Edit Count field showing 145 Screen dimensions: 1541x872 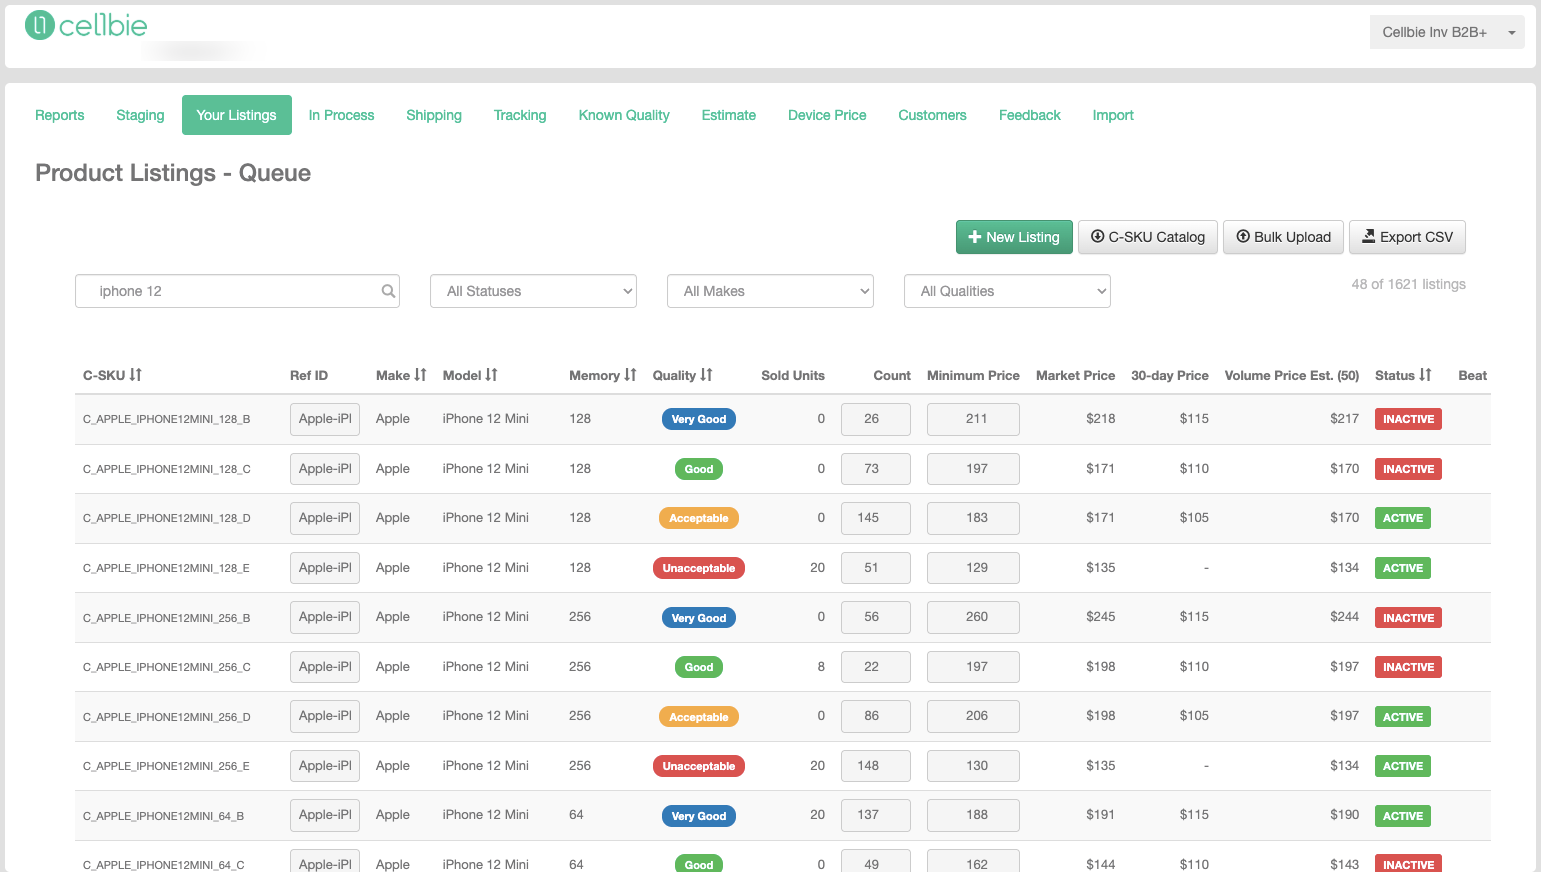pos(876,518)
